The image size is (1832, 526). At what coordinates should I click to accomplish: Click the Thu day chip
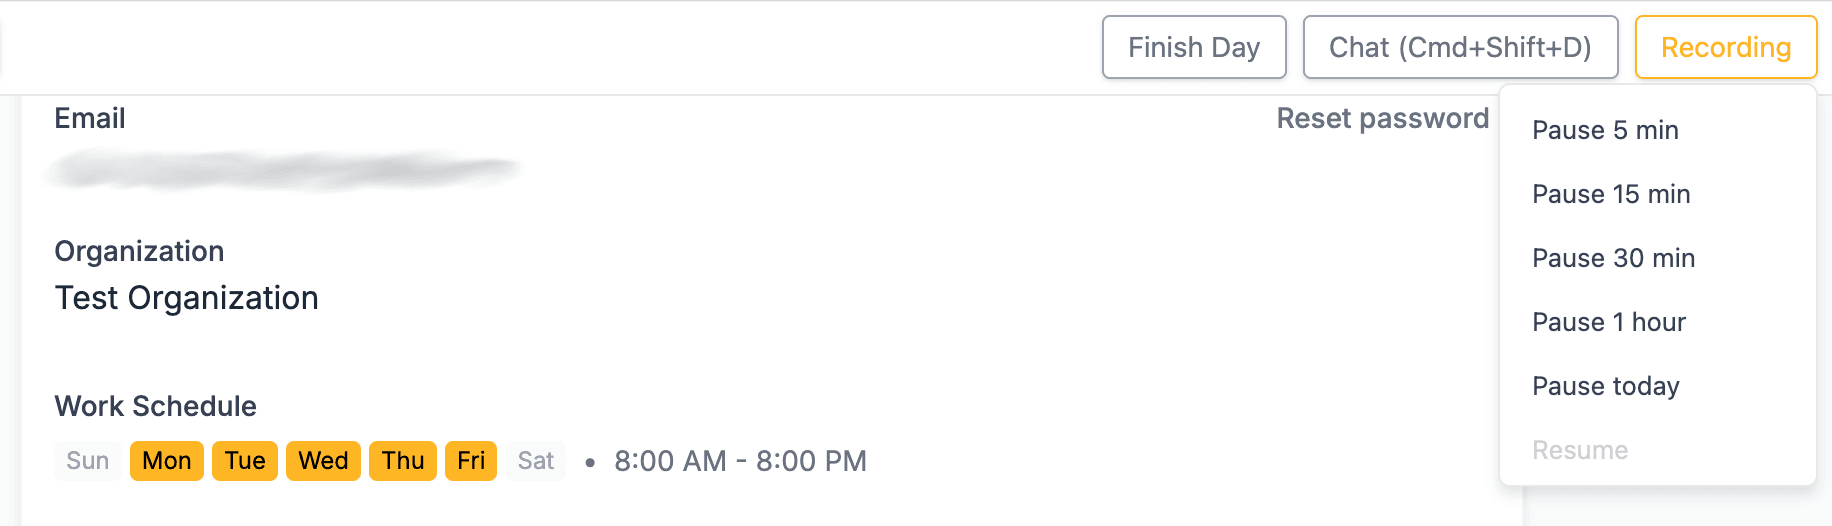click(x=403, y=461)
